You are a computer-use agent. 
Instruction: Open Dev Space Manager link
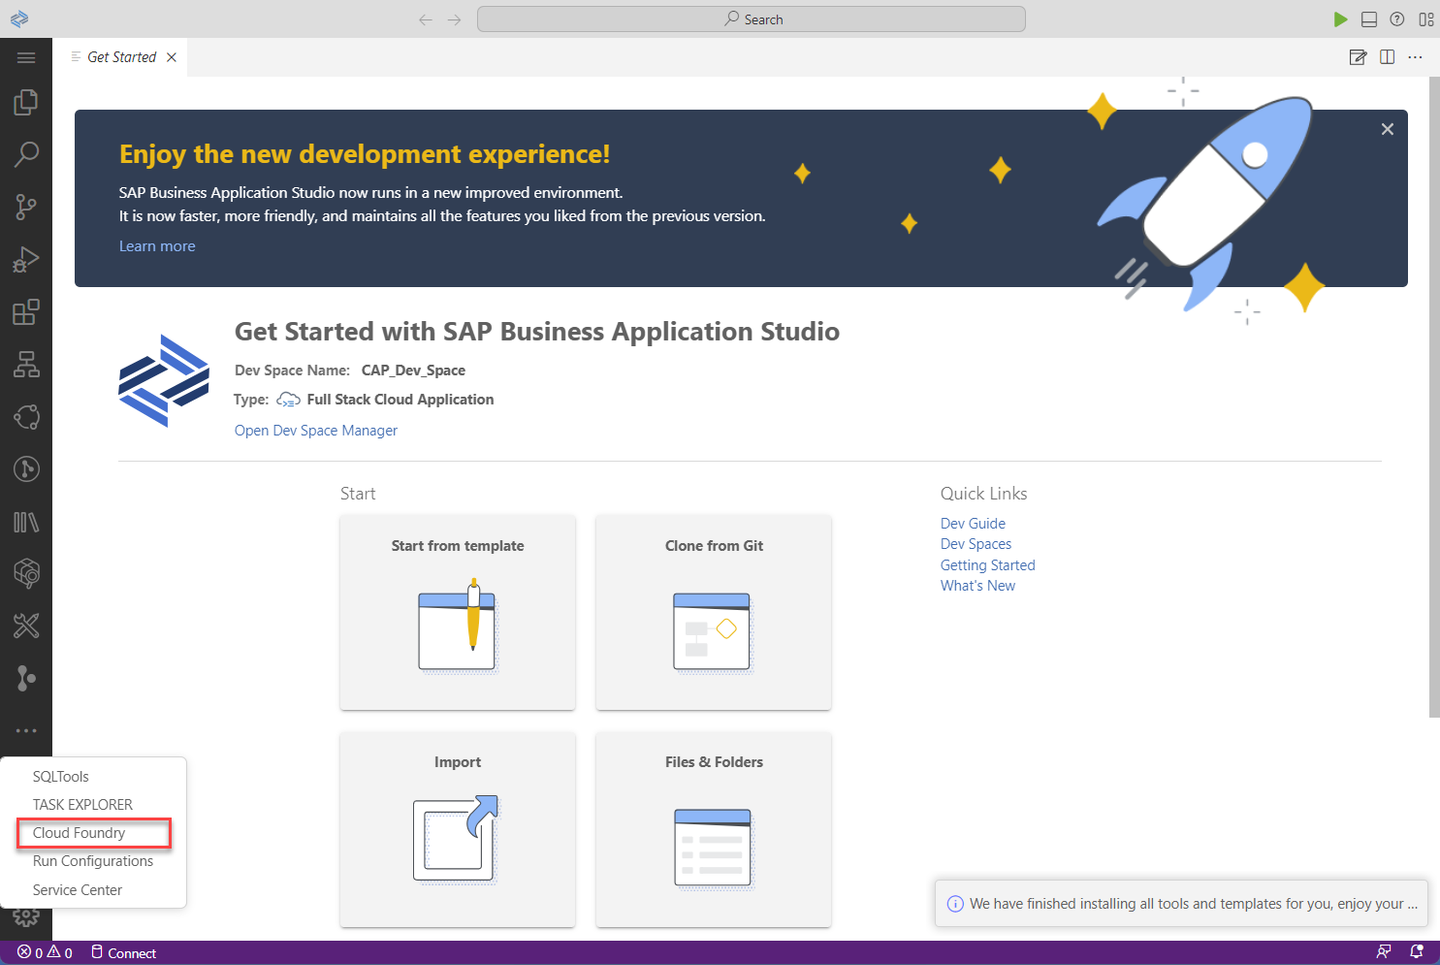tap(316, 430)
